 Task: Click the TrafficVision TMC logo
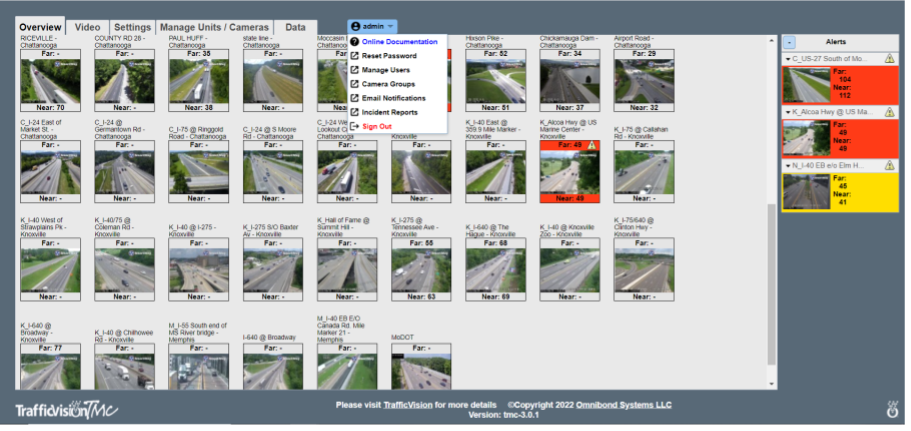(x=66, y=410)
